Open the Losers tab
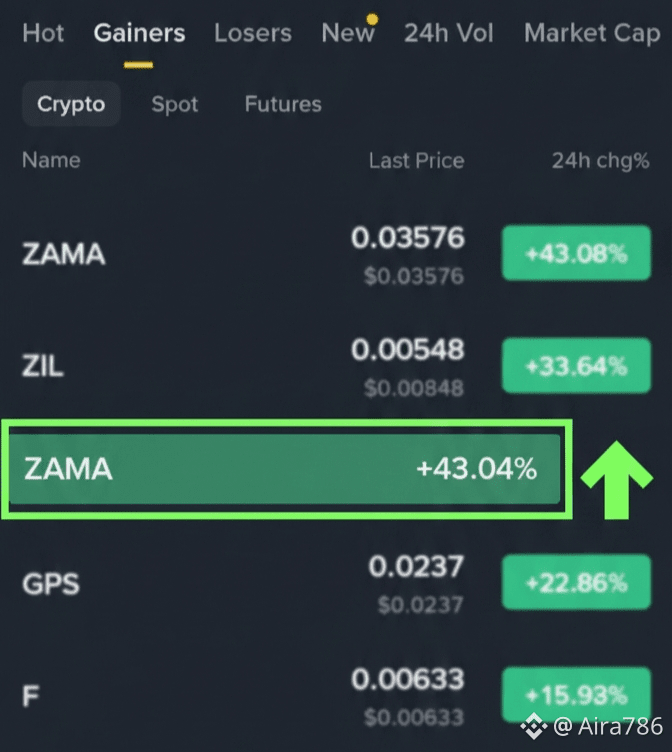Image resolution: width=672 pixels, height=752 pixels. 253,33
